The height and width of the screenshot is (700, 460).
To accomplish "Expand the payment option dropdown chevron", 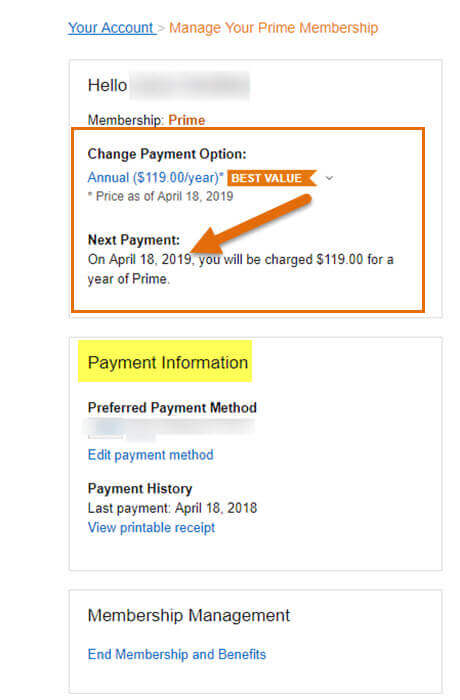I will 329,178.
